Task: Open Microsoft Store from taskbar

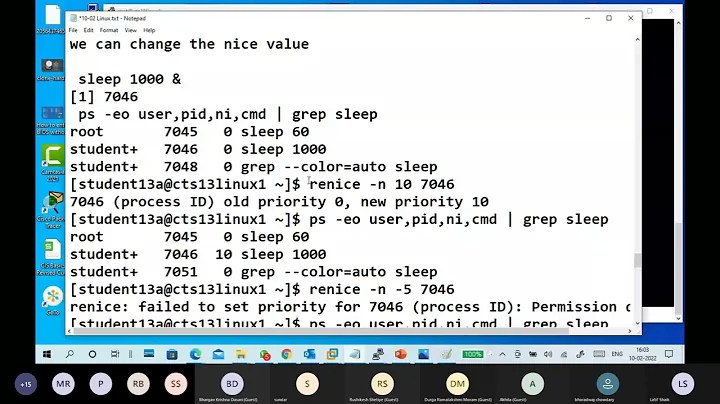Action: pos(172,354)
